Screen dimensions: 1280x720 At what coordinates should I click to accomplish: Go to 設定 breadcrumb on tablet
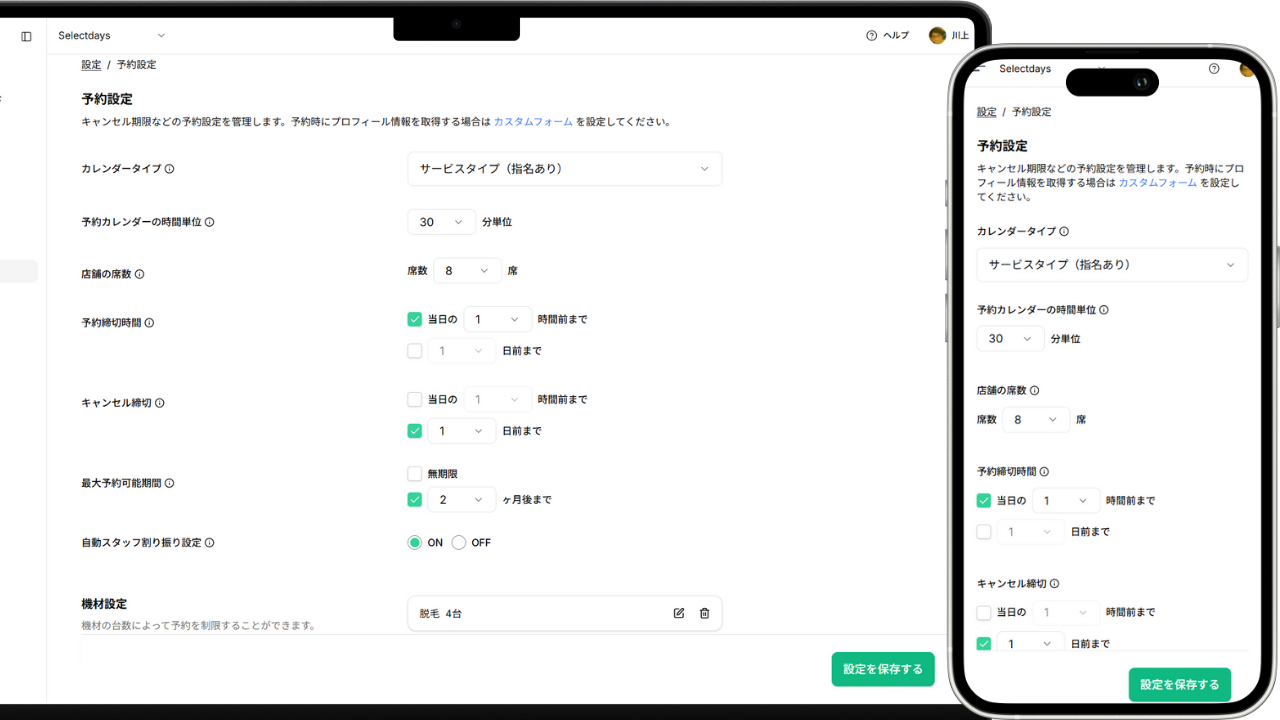(x=91, y=65)
